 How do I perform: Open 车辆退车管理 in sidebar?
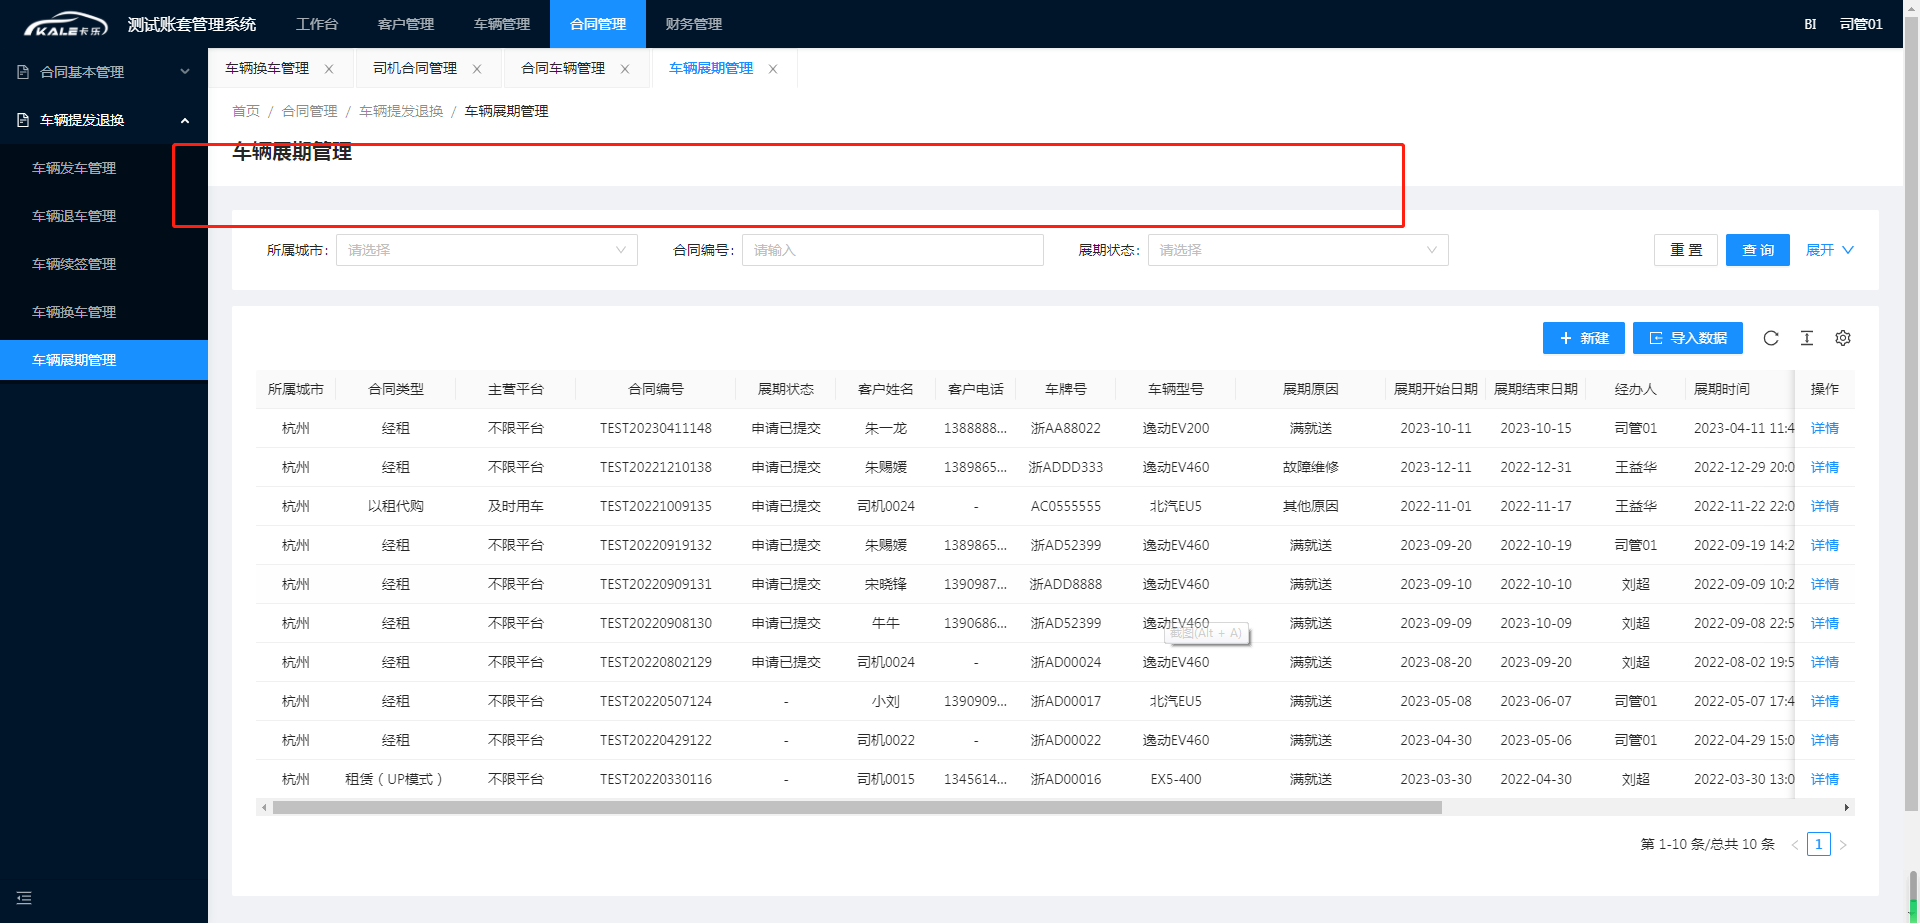point(104,216)
